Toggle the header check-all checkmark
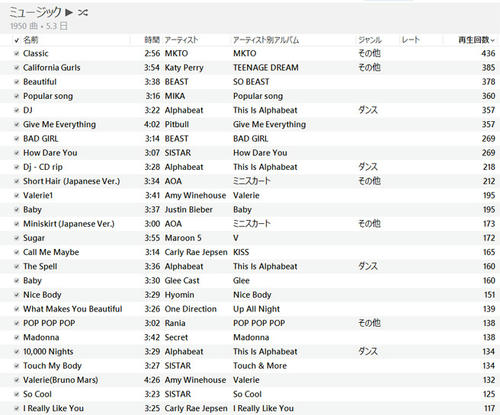The image size is (500, 415). pos(16,40)
